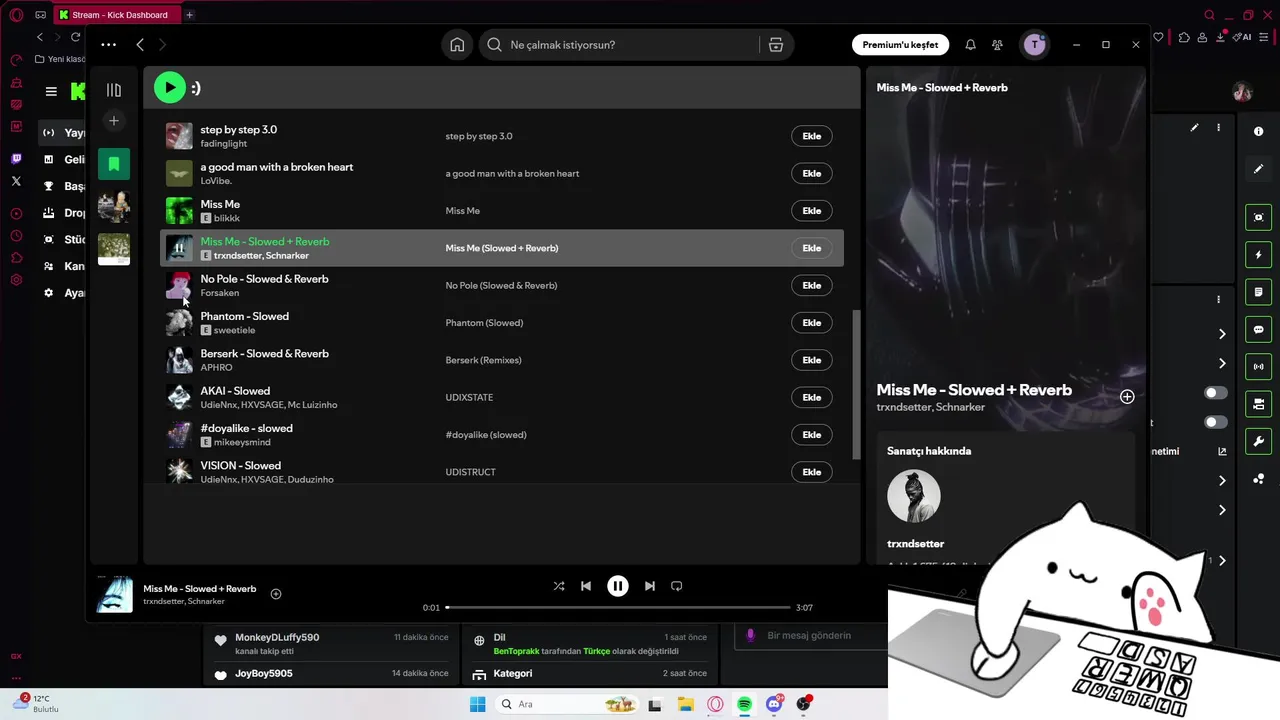The width and height of the screenshot is (1280, 720).
Task: Click the song list vertical scrollbar
Action: (x=855, y=385)
